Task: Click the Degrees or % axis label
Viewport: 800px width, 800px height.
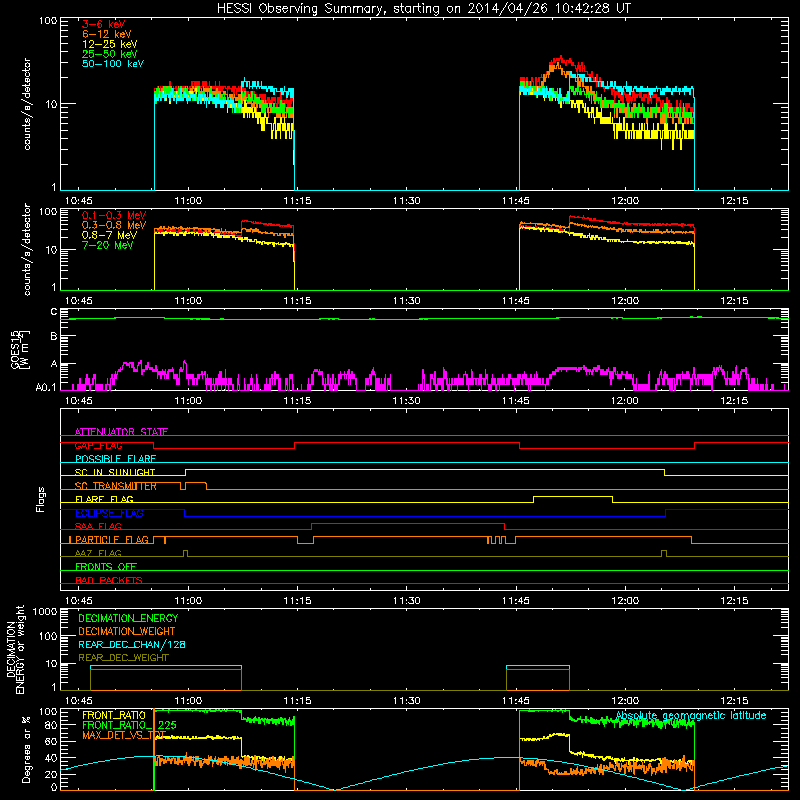Action: pyautogui.click(x=26, y=749)
